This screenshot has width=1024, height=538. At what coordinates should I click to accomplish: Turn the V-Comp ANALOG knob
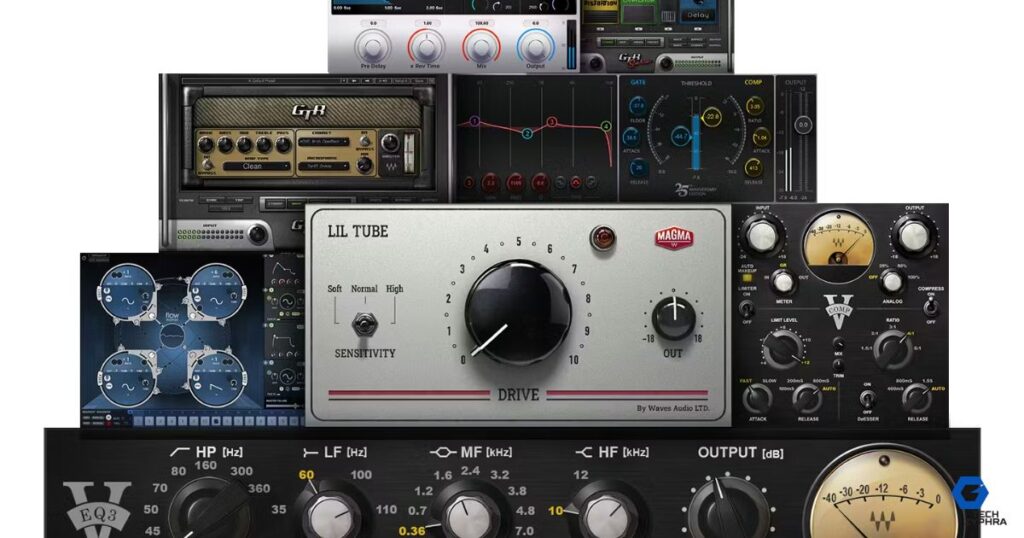click(891, 282)
